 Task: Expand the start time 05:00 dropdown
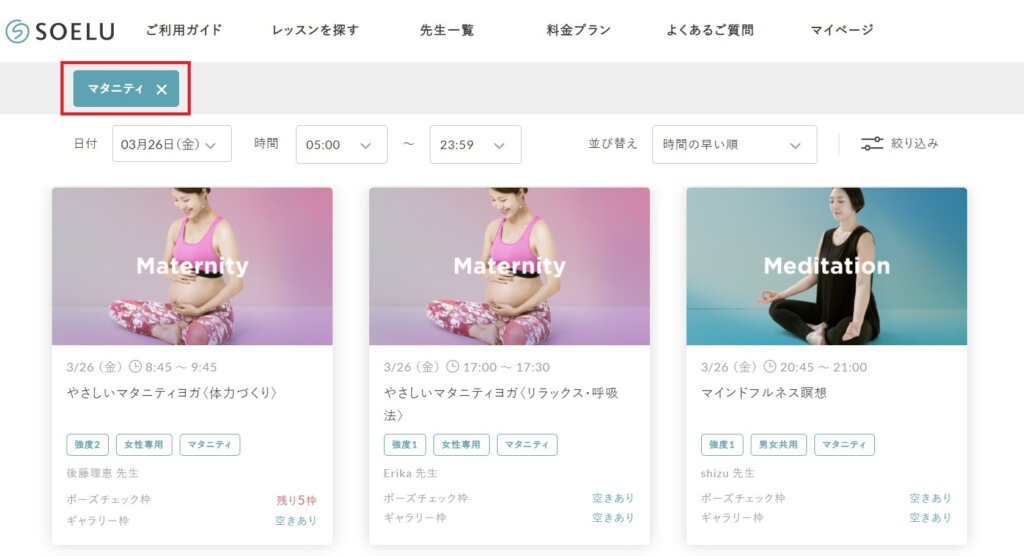pos(342,144)
